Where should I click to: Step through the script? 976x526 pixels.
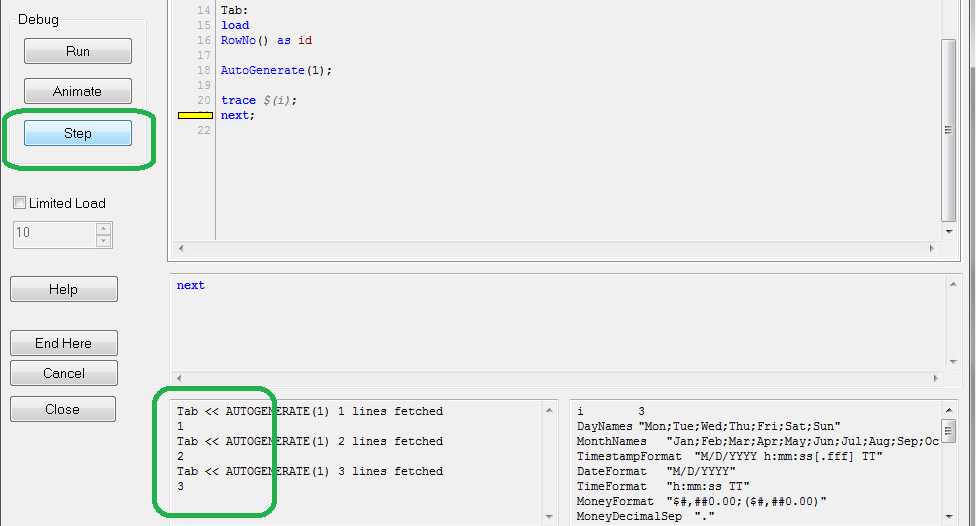tap(78, 133)
